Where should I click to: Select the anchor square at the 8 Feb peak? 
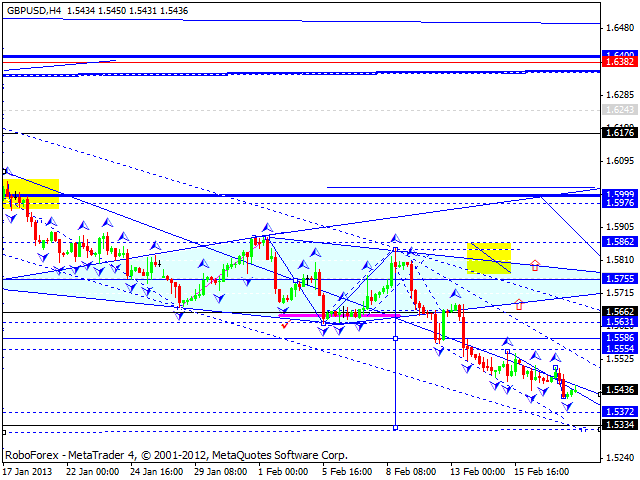pos(395,249)
